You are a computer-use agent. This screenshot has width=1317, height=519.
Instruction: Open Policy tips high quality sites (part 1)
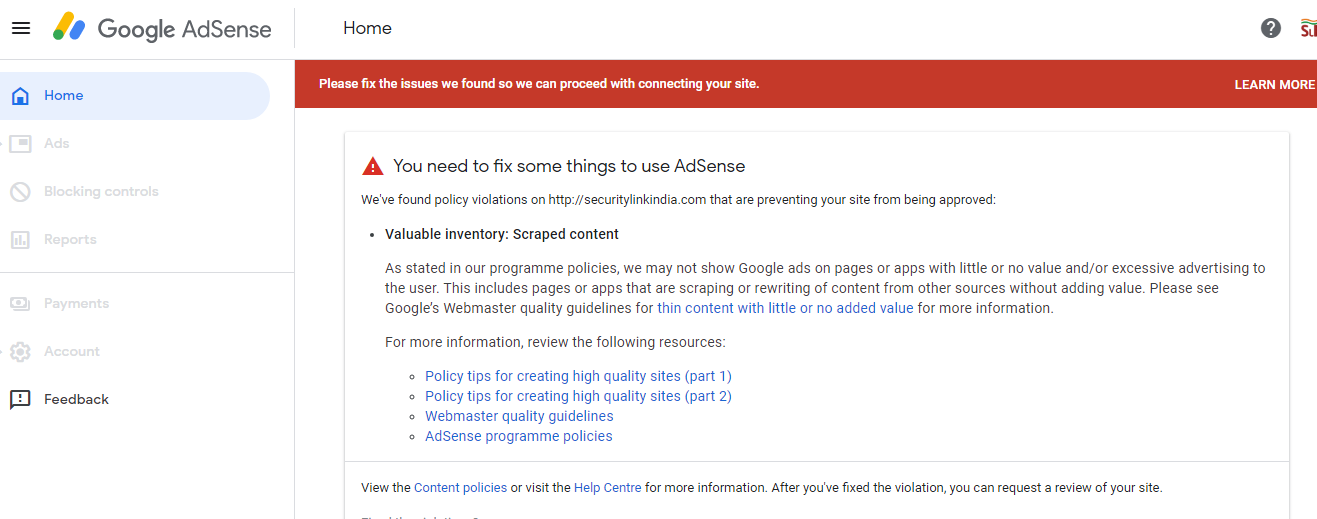(x=578, y=376)
